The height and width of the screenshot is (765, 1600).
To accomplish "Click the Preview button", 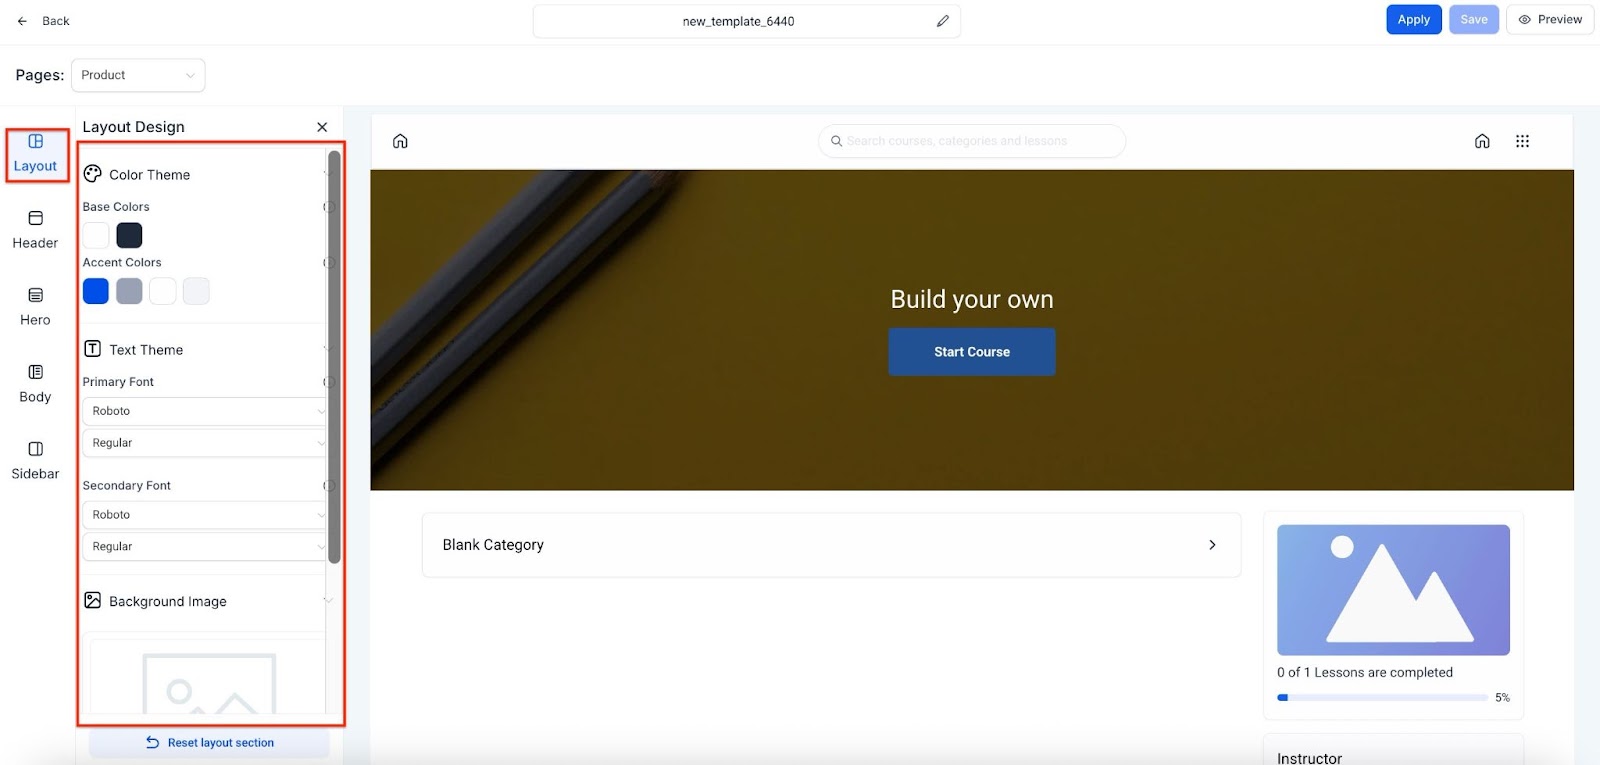I will (1549, 20).
